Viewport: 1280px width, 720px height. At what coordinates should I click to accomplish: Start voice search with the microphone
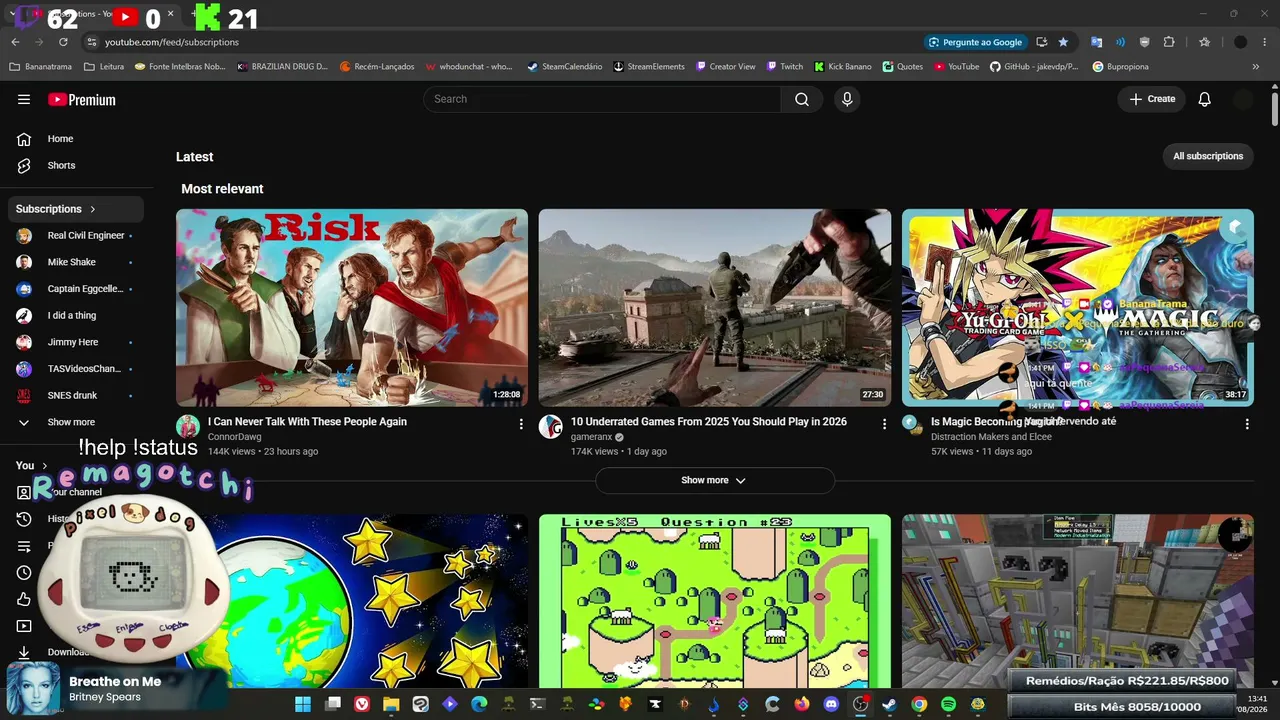click(847, 99)
